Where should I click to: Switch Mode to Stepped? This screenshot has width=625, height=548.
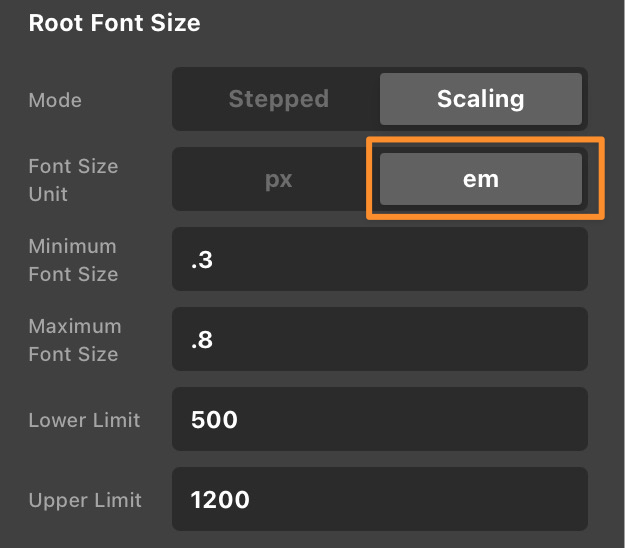279,99
